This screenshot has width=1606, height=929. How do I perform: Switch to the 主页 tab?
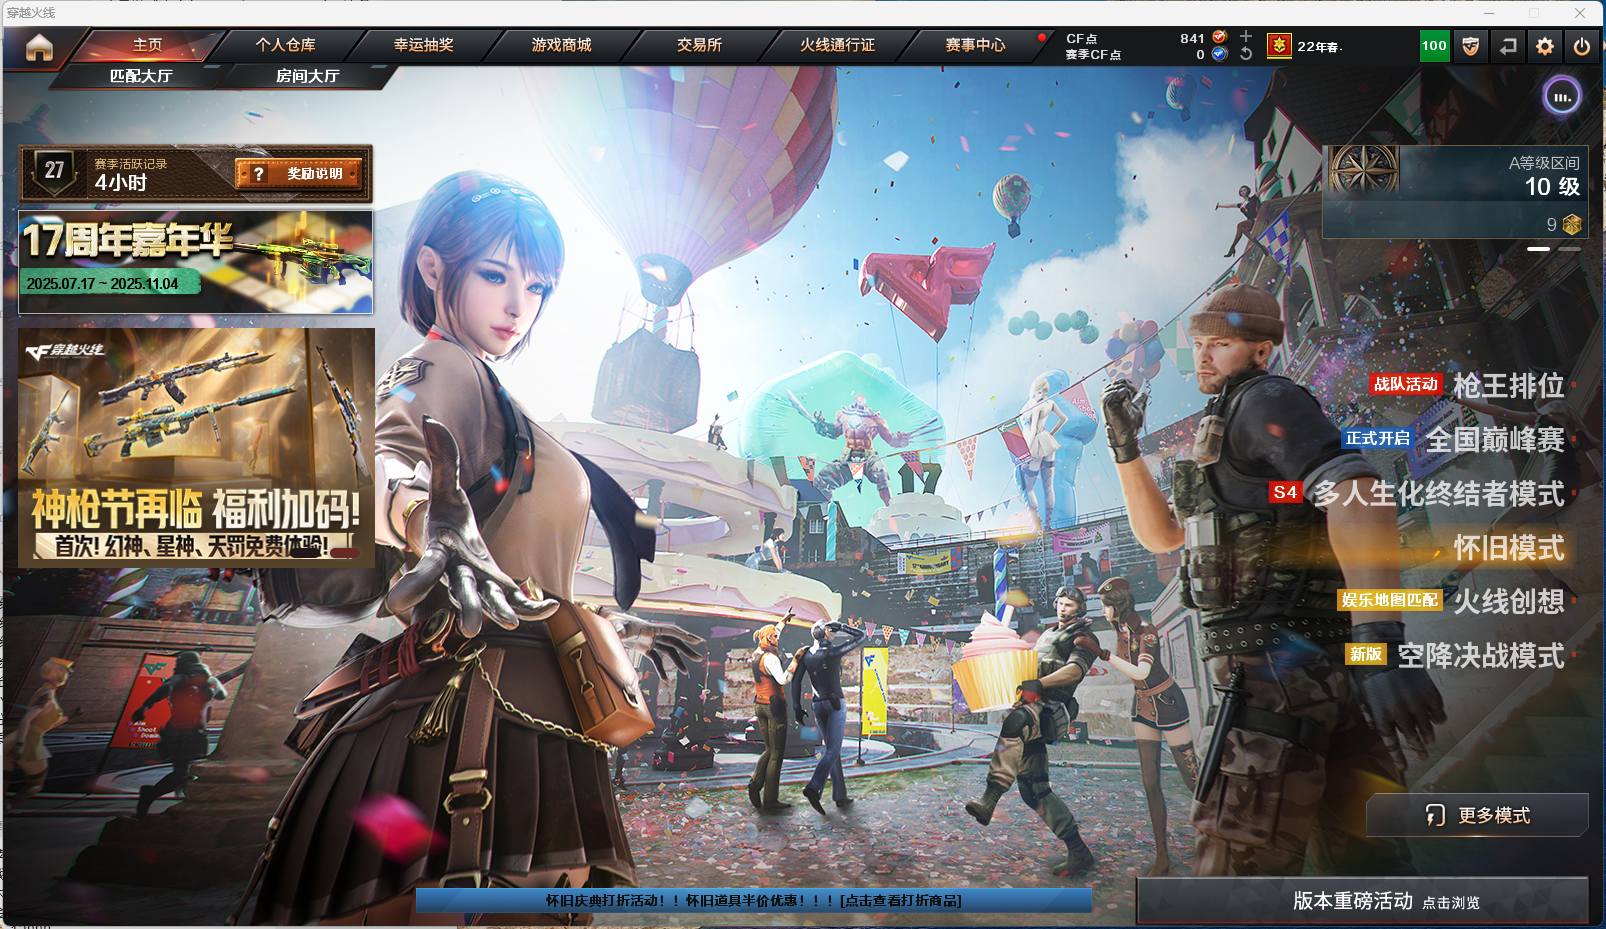pos(147,45)
